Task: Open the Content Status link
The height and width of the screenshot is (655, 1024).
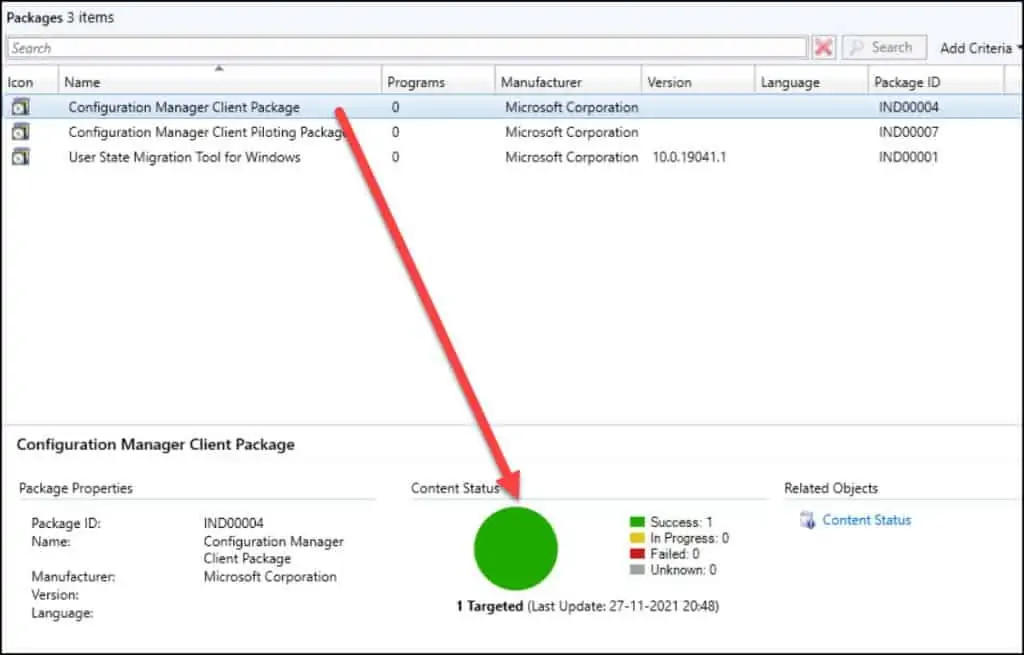Action: coord(867,520)
